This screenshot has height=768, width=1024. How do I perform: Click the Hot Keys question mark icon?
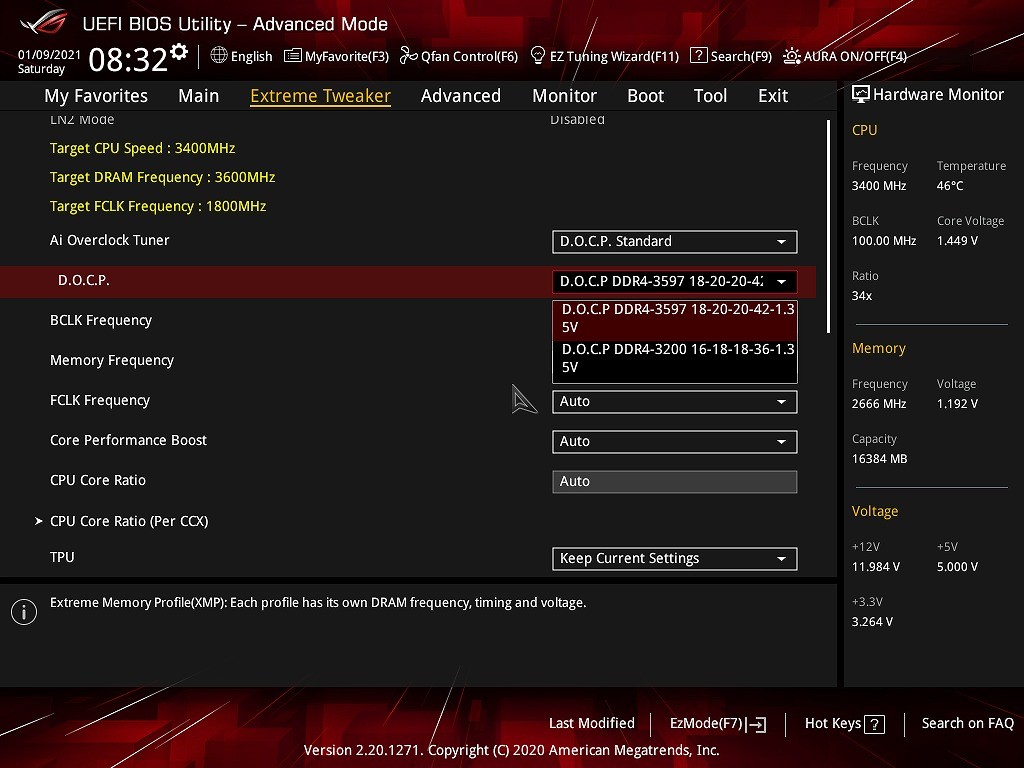(874, 724)
